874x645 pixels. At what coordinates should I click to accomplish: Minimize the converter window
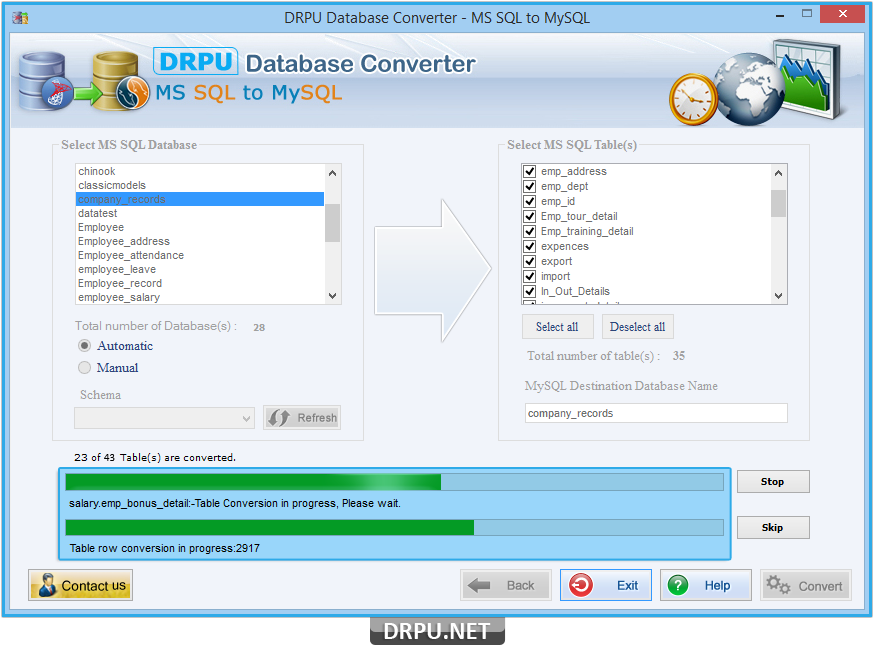[780, 14]
